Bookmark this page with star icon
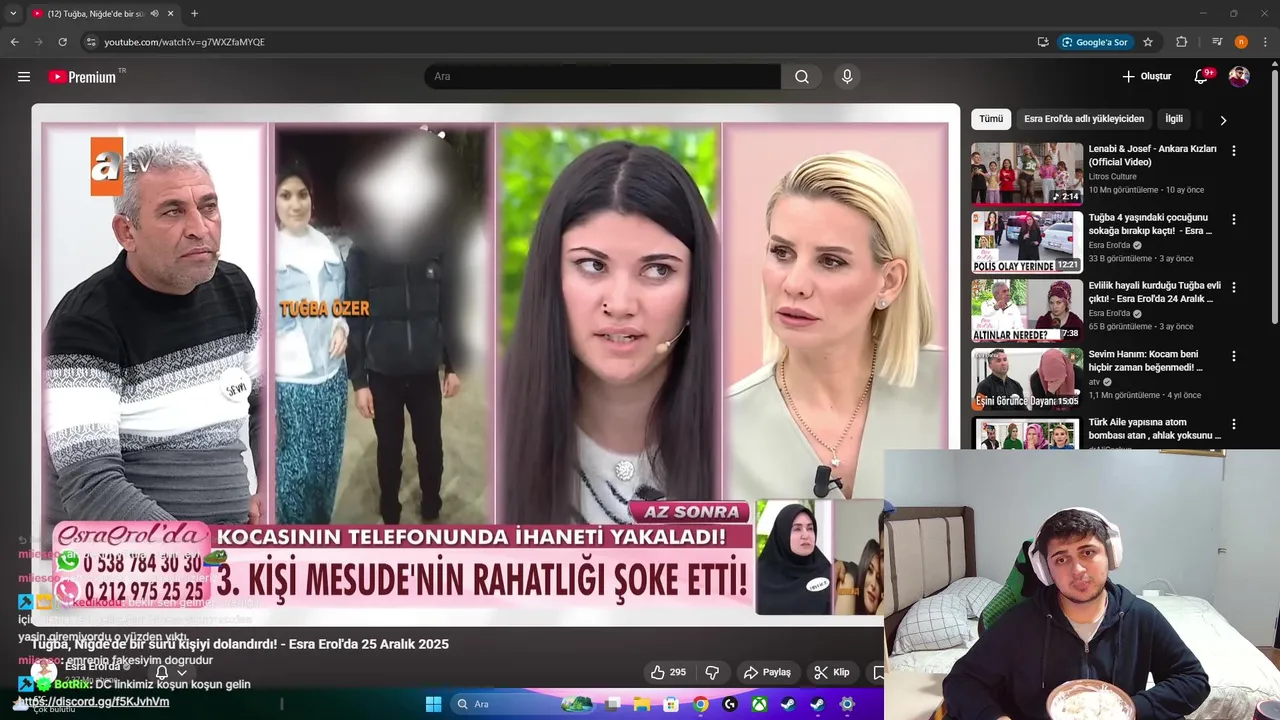1280x720 pixels. pyautogui.click(x=1148, y=42)
